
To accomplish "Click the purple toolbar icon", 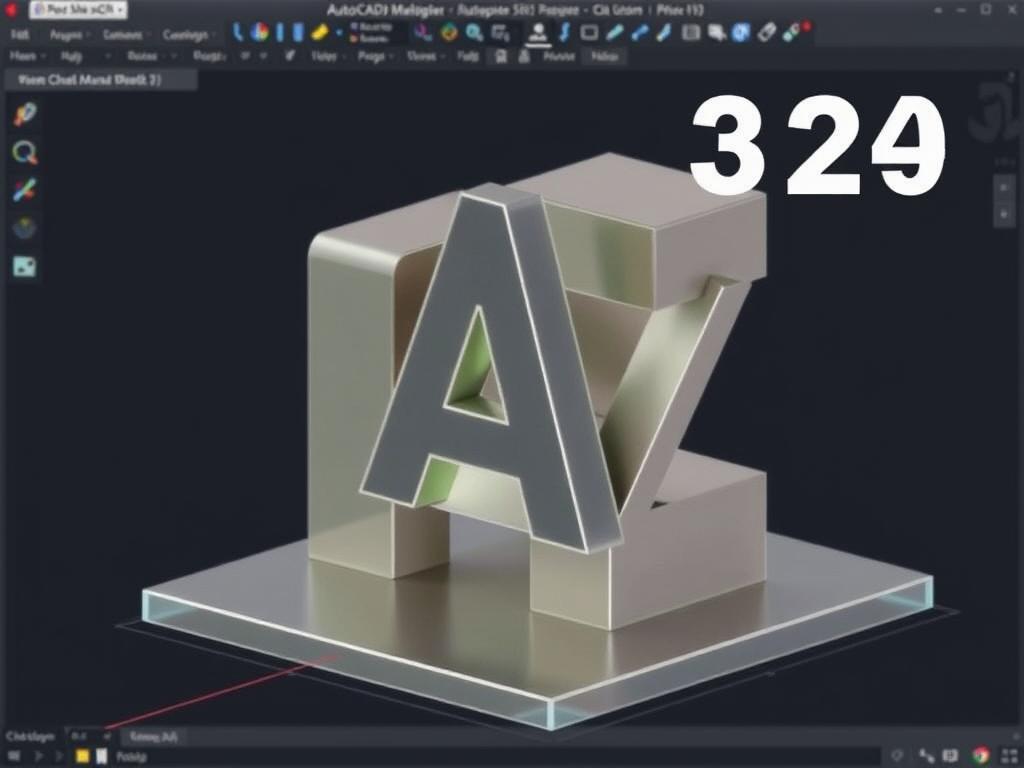I will pos(423,32).
